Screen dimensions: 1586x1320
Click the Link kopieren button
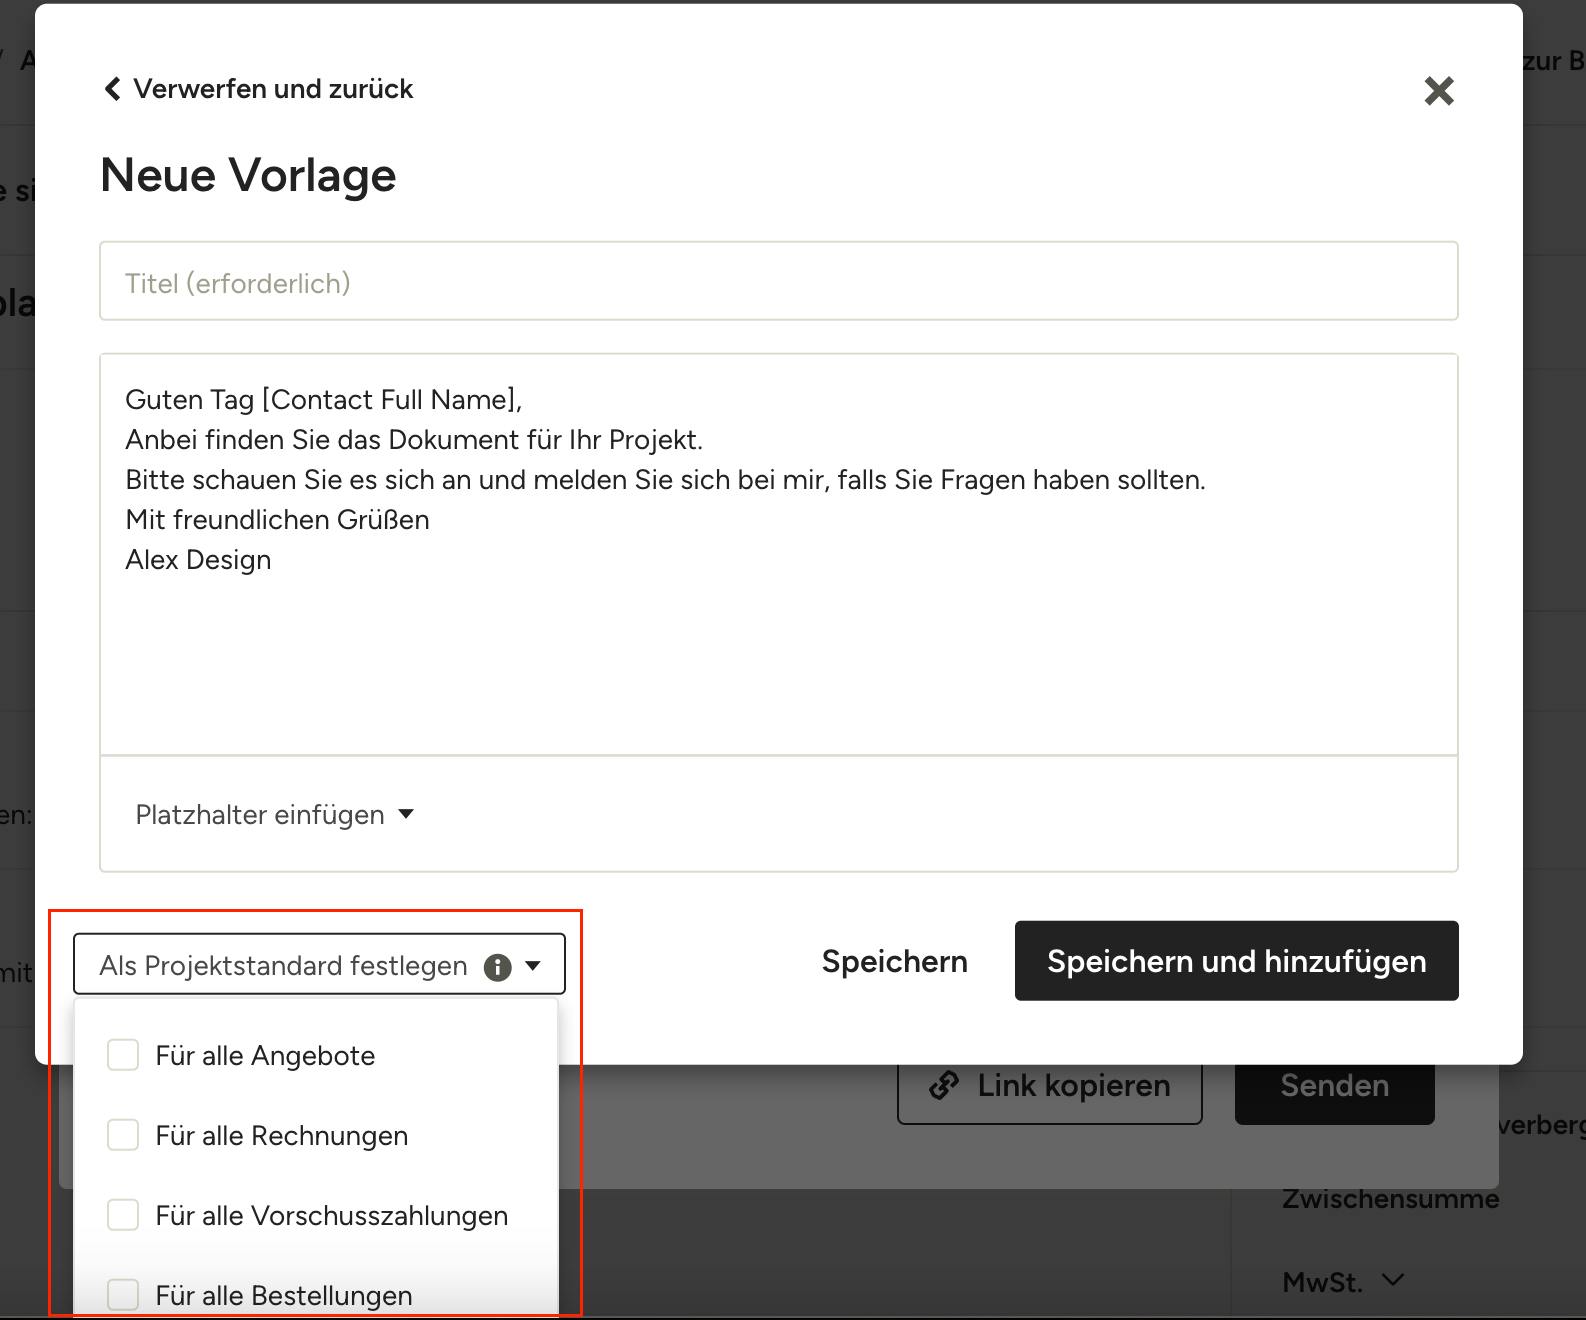coord(1050,1086)
